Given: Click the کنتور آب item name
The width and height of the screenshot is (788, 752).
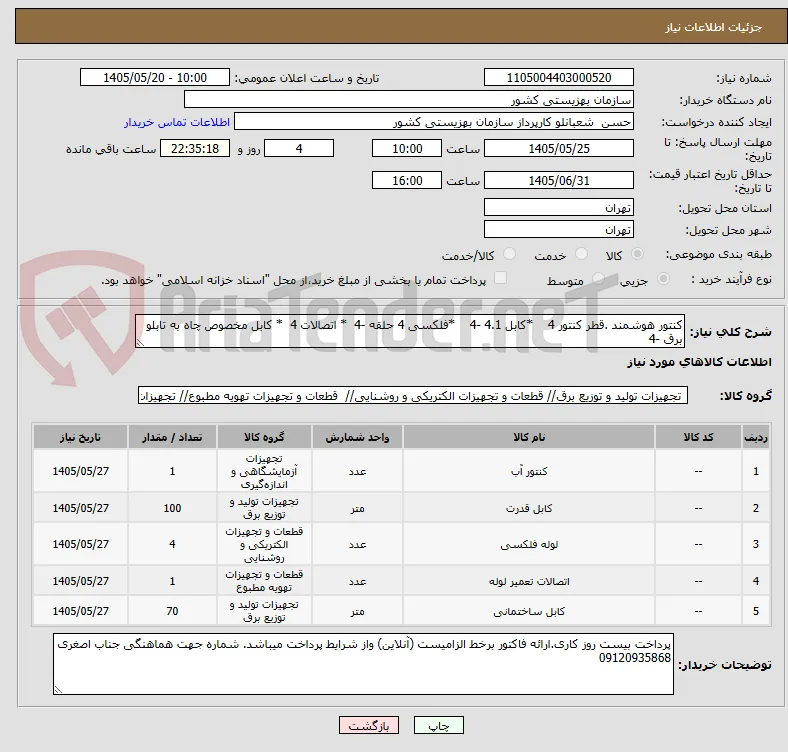Looking at the screenshot, I should 529,471.
